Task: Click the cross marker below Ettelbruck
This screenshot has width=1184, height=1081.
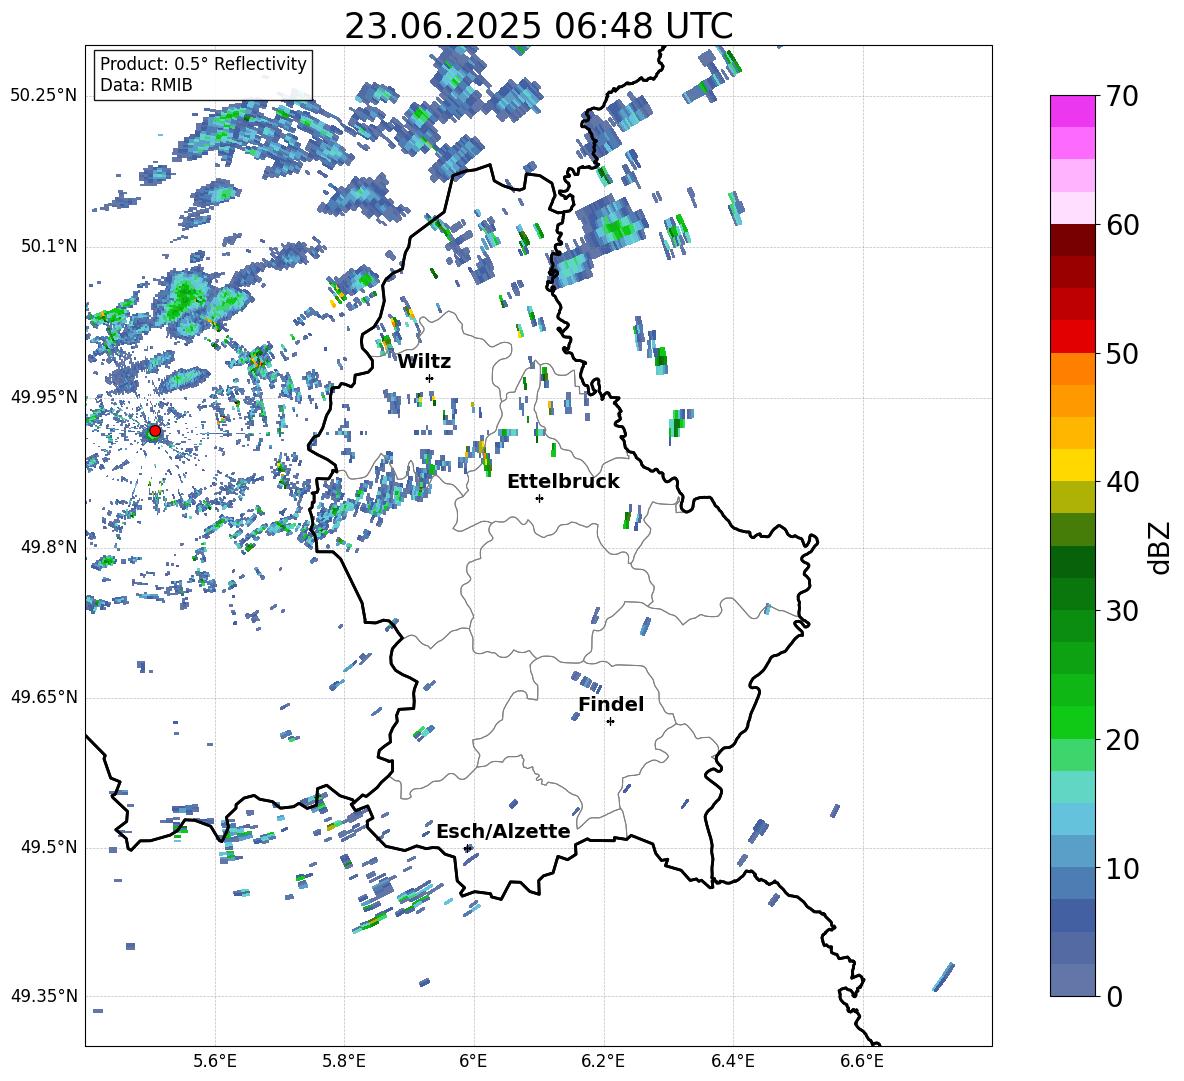Action: pyautogui.click(x=539, y=498)
